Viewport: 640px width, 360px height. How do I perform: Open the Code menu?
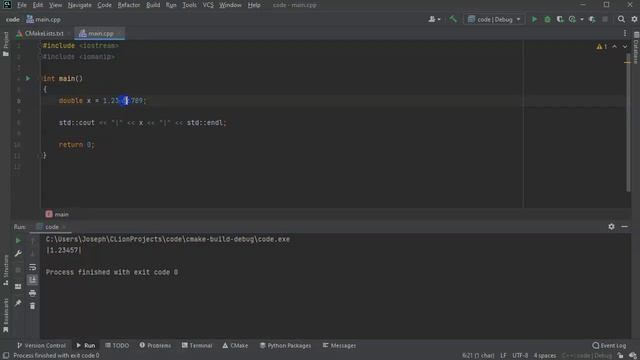[x=104, y=5]
